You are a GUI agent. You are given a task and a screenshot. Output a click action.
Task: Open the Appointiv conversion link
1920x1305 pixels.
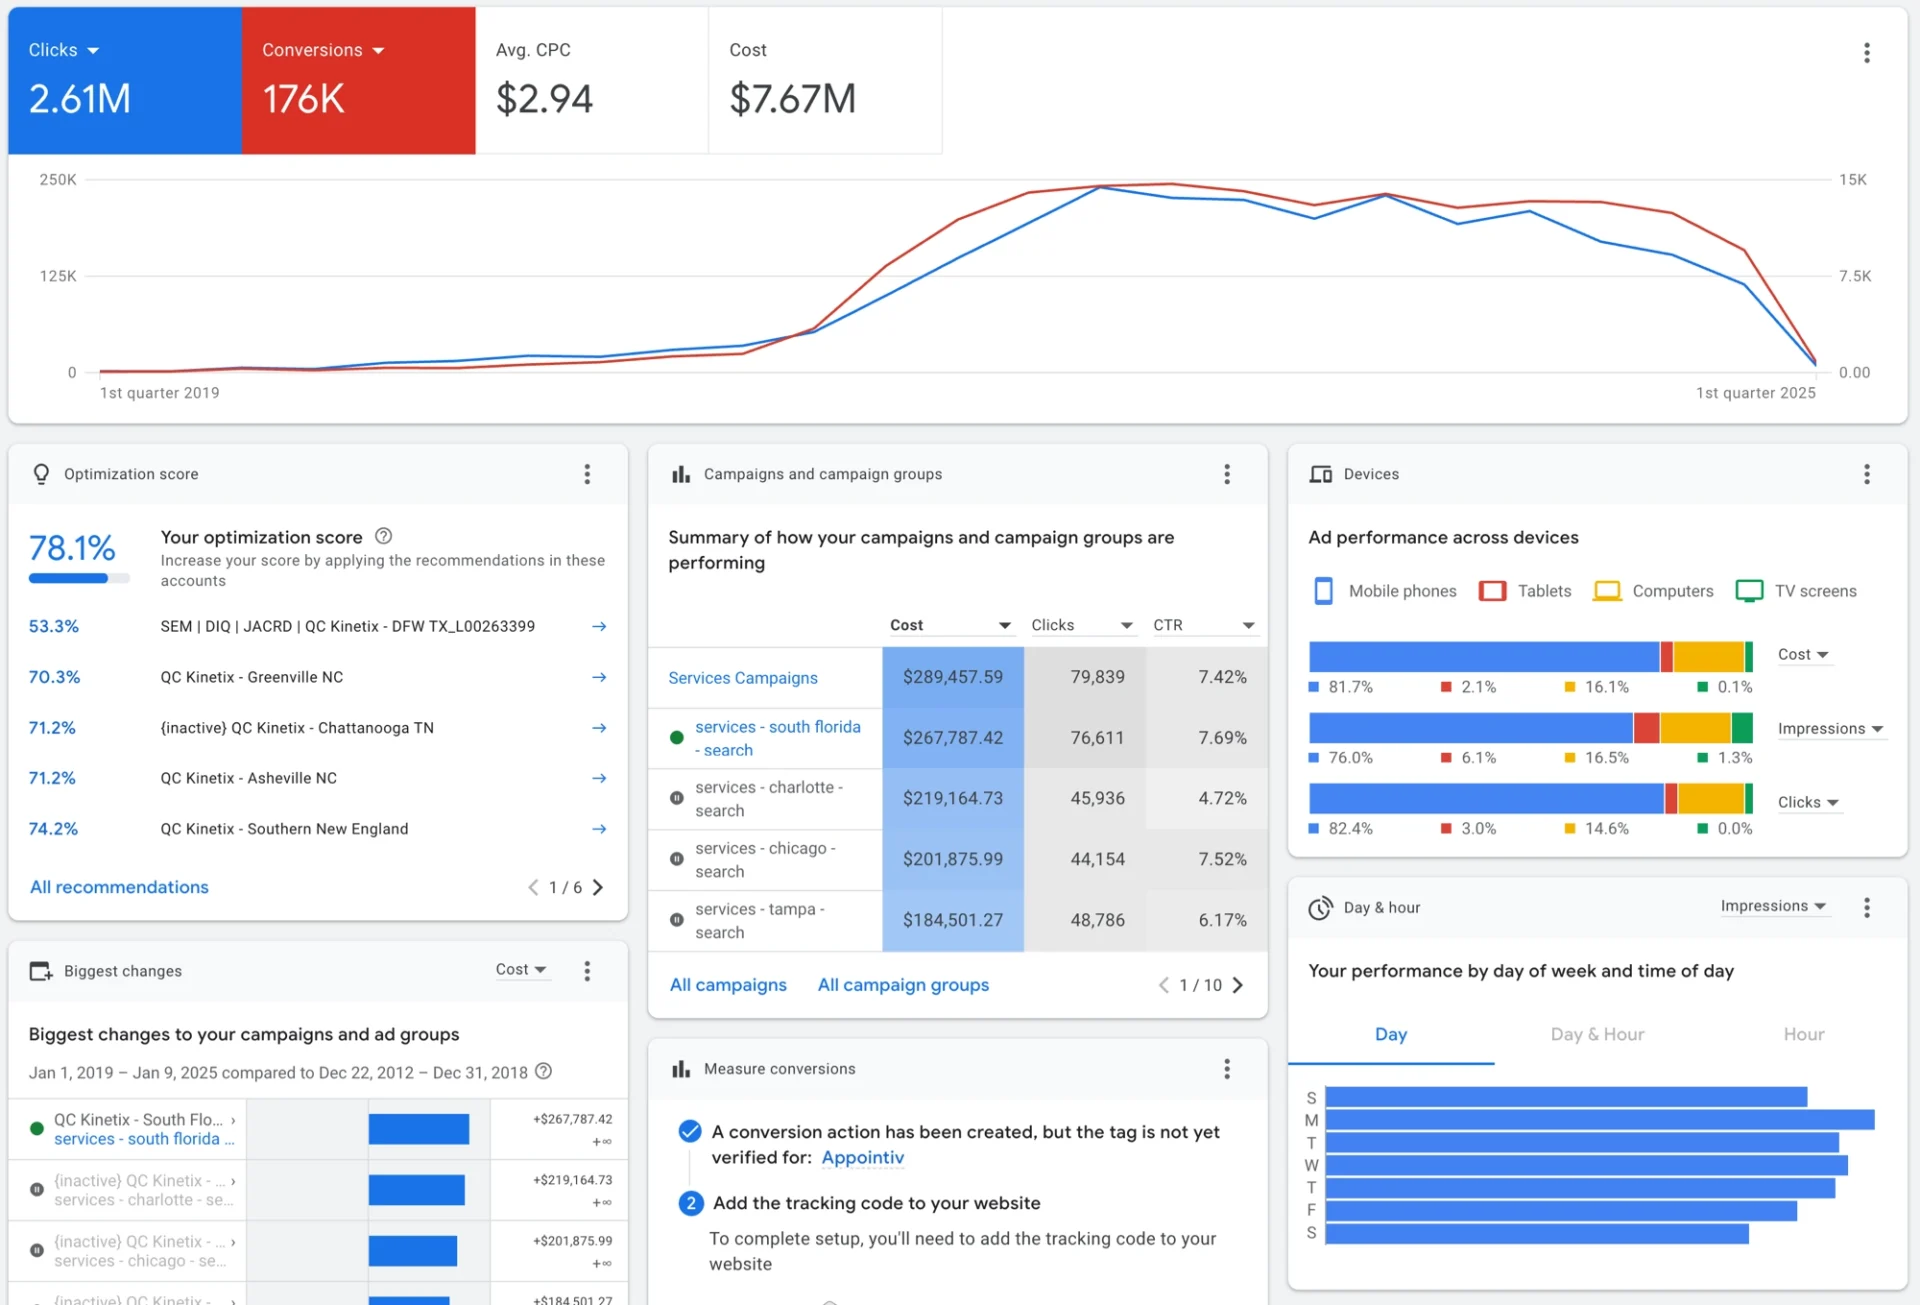tap(862, 1157)
